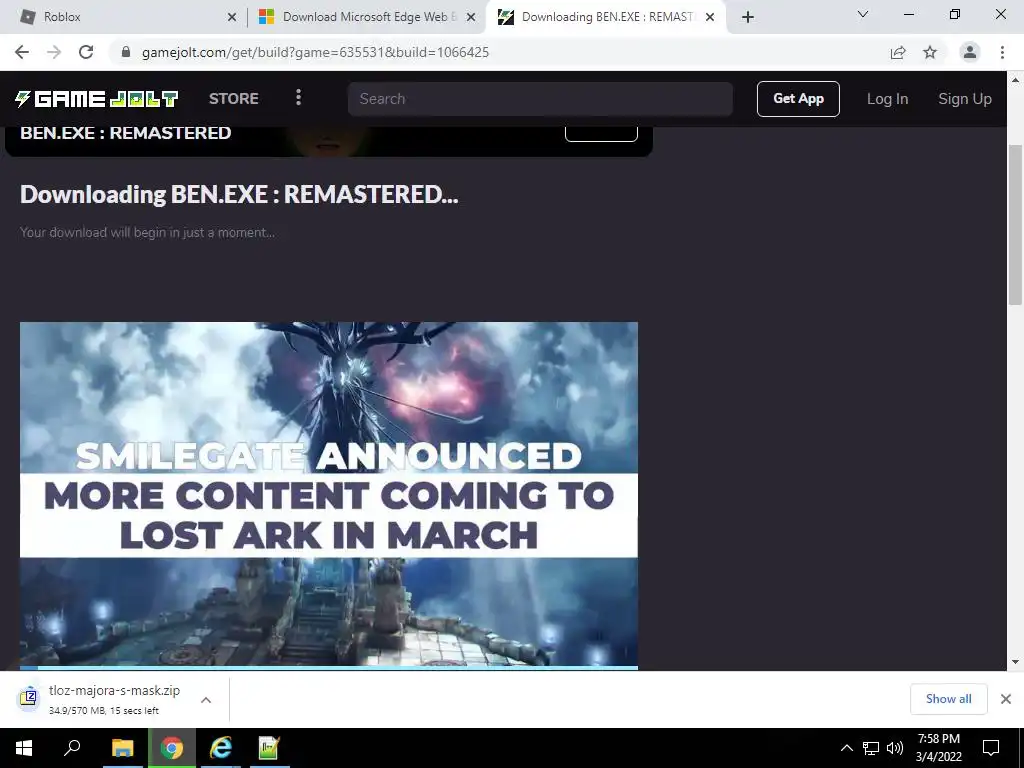The width and height of the screenshot is (1024, 768).
Task: Open network status tray icon
Action: tap(871, 748)
